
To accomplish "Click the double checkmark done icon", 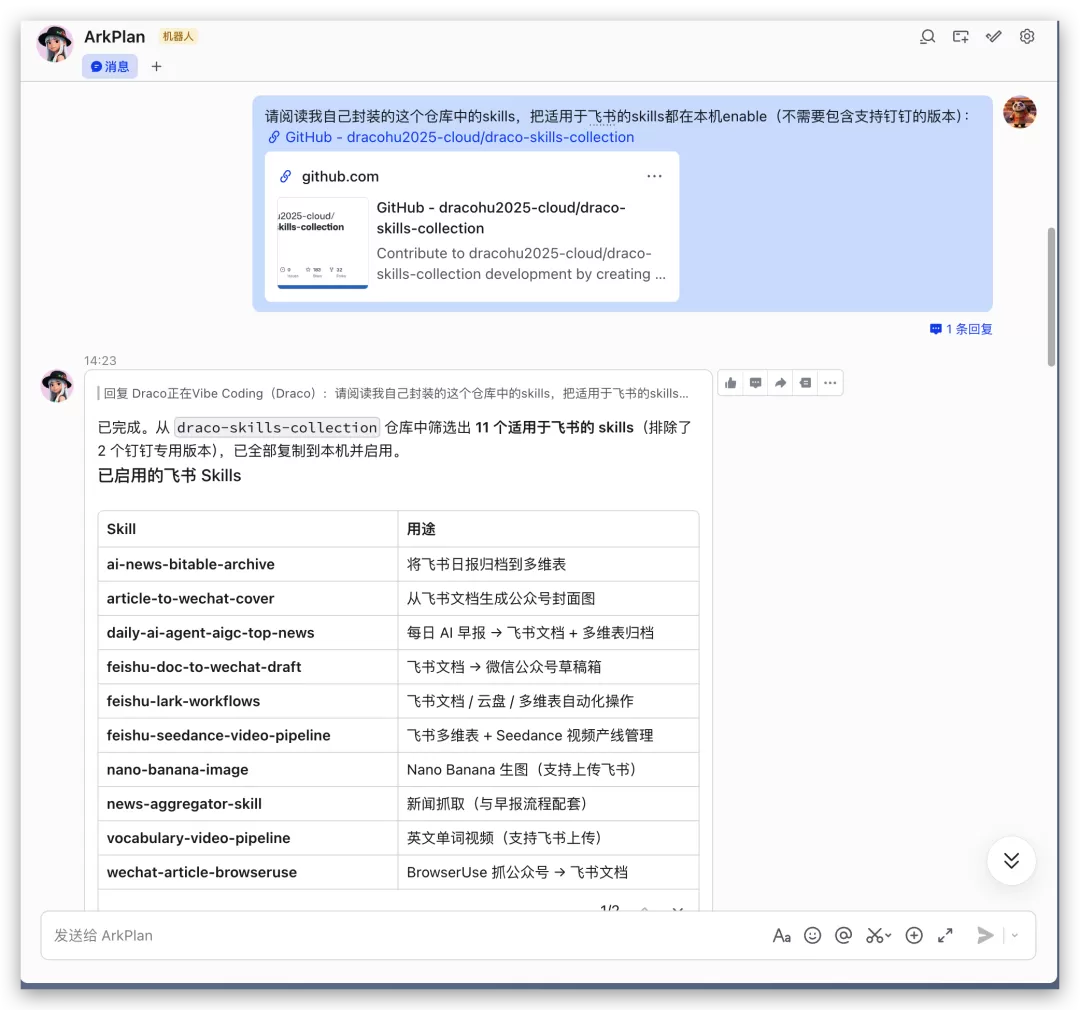I will click(x=993, y=37).
